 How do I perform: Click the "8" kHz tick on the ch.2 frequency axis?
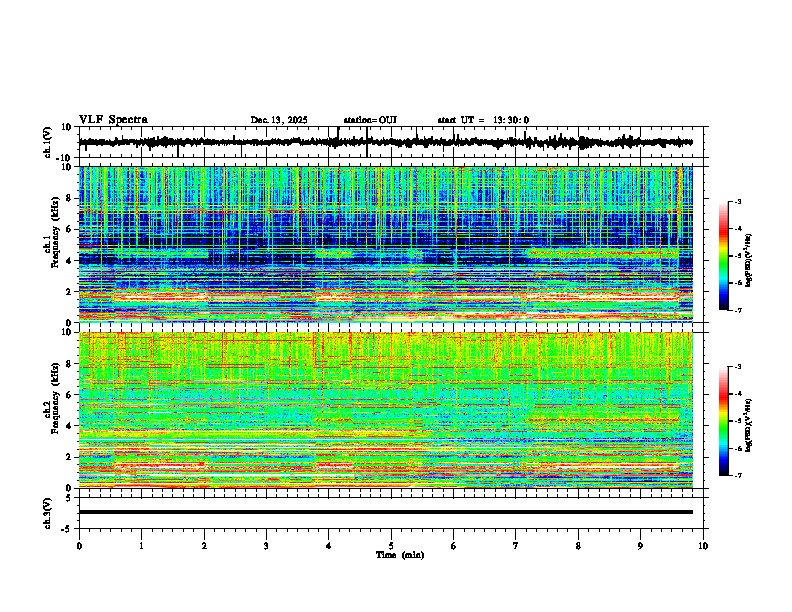click(x=70, y=364)
